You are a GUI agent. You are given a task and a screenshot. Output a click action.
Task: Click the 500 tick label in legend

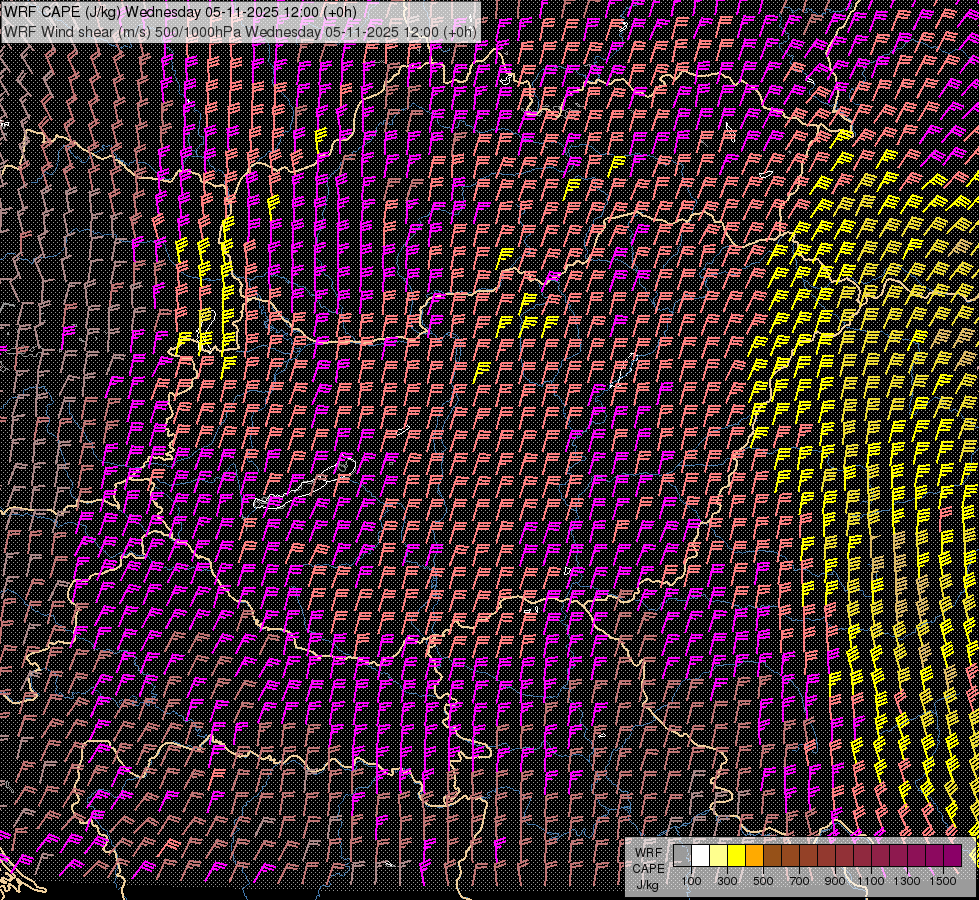[x=763, y=881]
